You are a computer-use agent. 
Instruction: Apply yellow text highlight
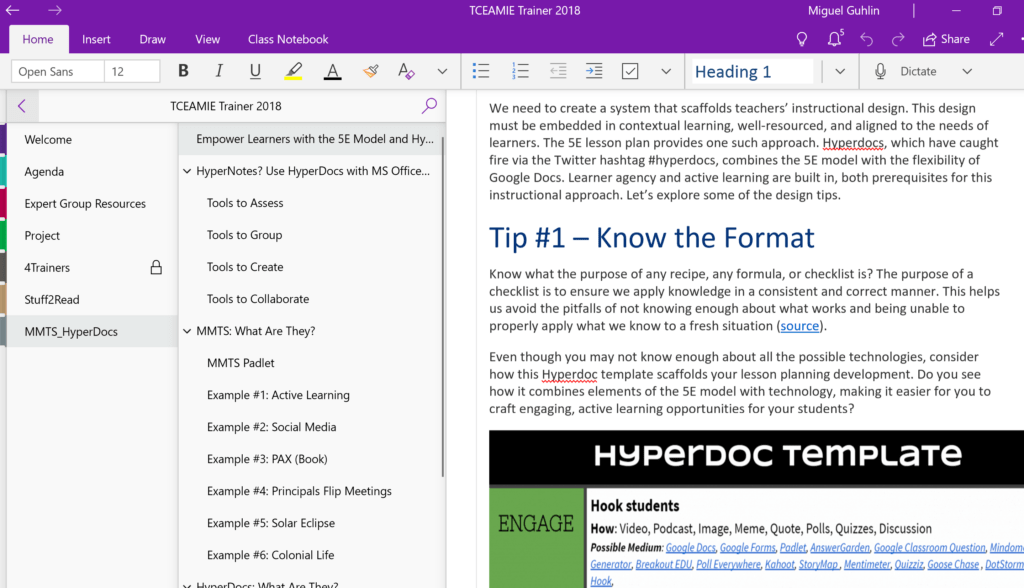(293, 71)
